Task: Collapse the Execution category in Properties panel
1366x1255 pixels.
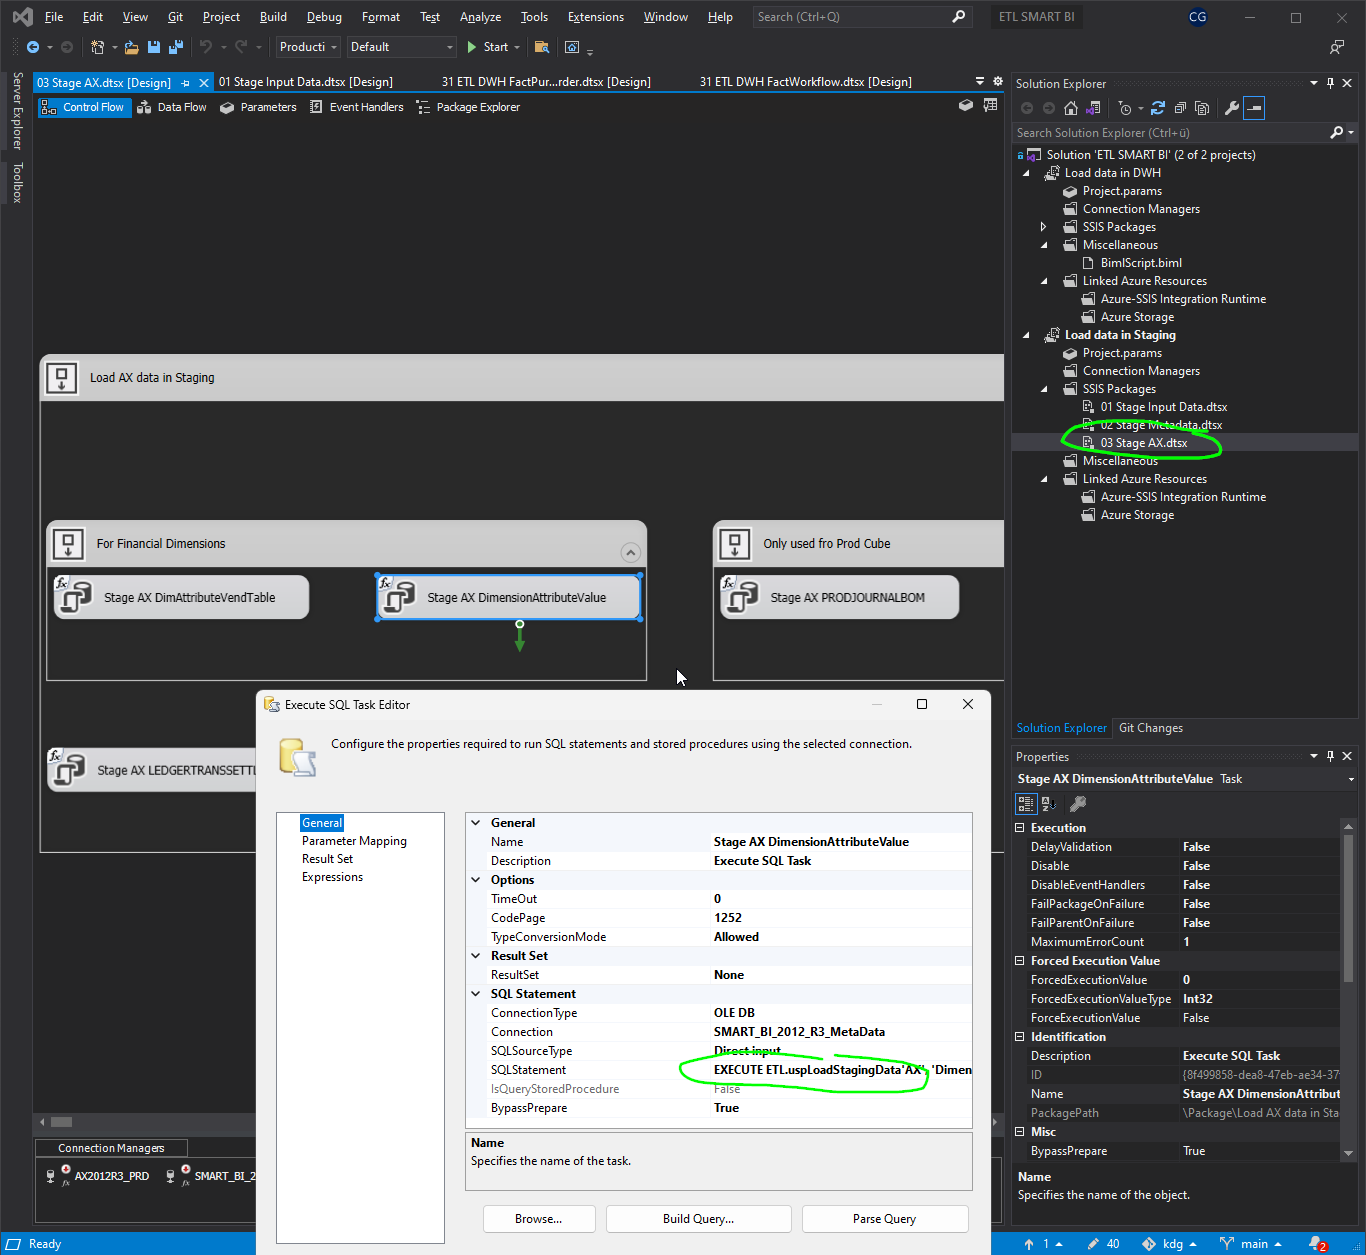Action: point(1020,828)
